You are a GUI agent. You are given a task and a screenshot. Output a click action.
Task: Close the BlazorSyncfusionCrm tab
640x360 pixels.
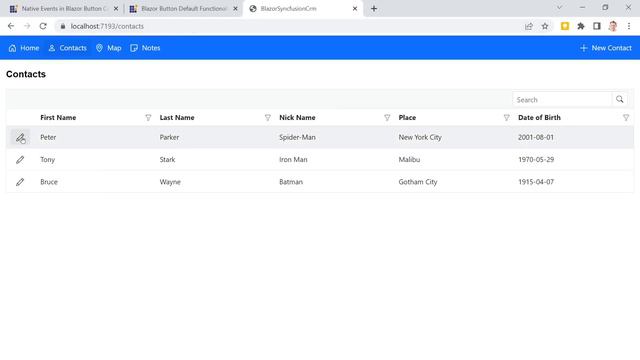pos(355,9)
